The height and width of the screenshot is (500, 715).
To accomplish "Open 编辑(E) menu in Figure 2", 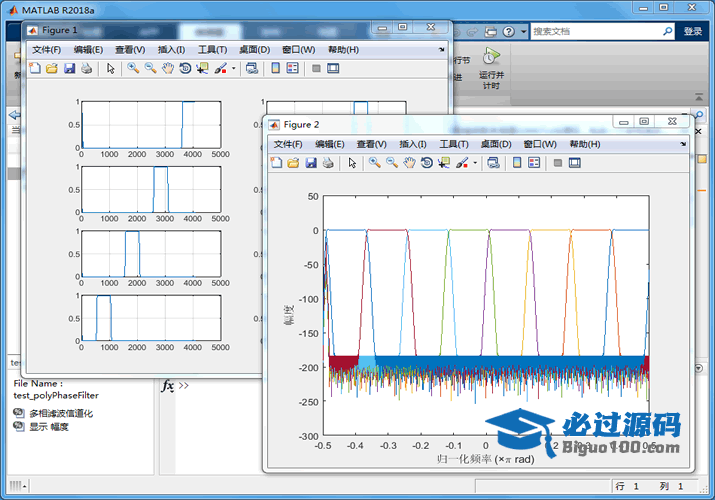I will pos(330,144).
